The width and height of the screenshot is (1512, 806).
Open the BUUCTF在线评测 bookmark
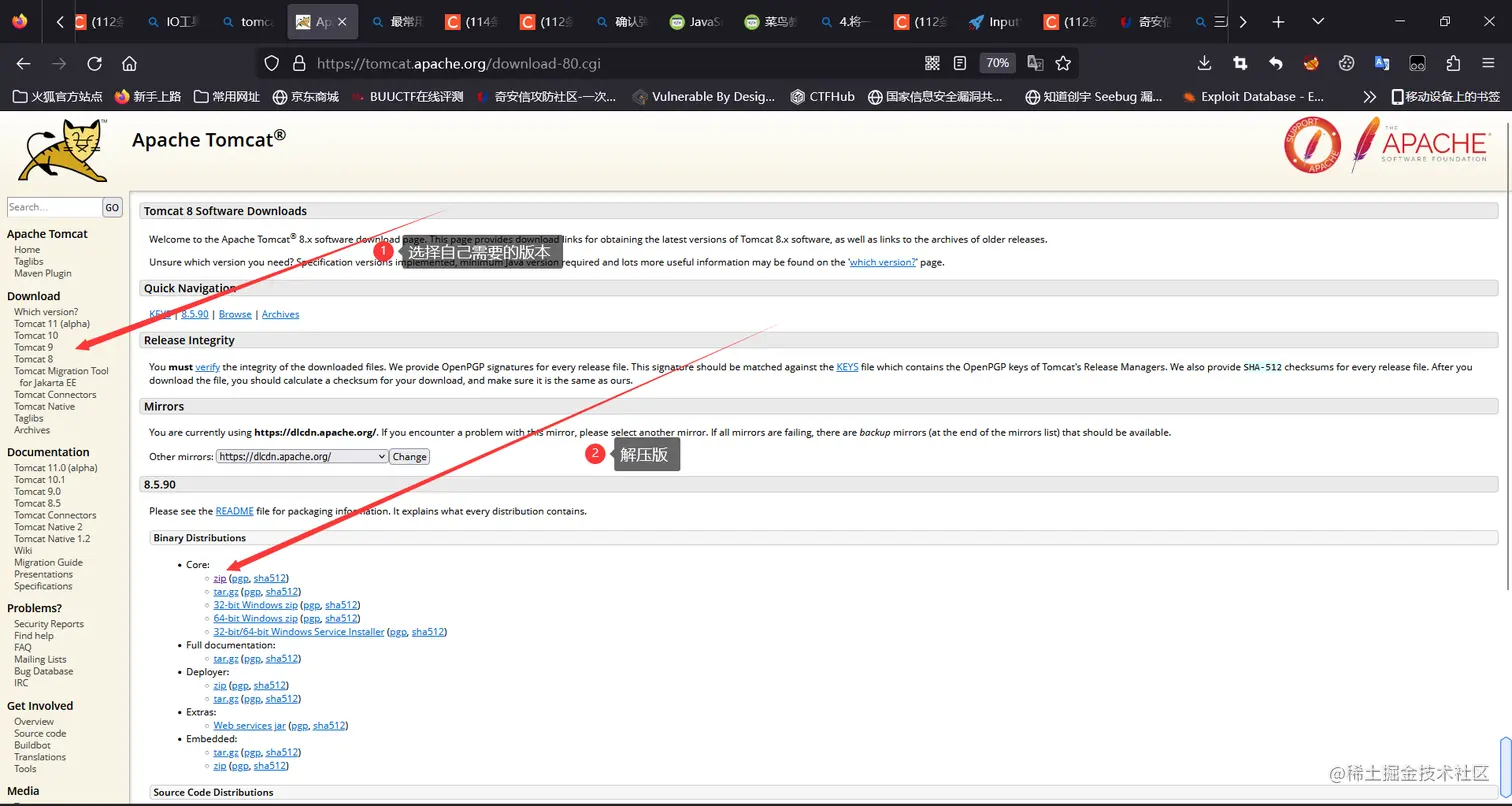tap(408, 97)
